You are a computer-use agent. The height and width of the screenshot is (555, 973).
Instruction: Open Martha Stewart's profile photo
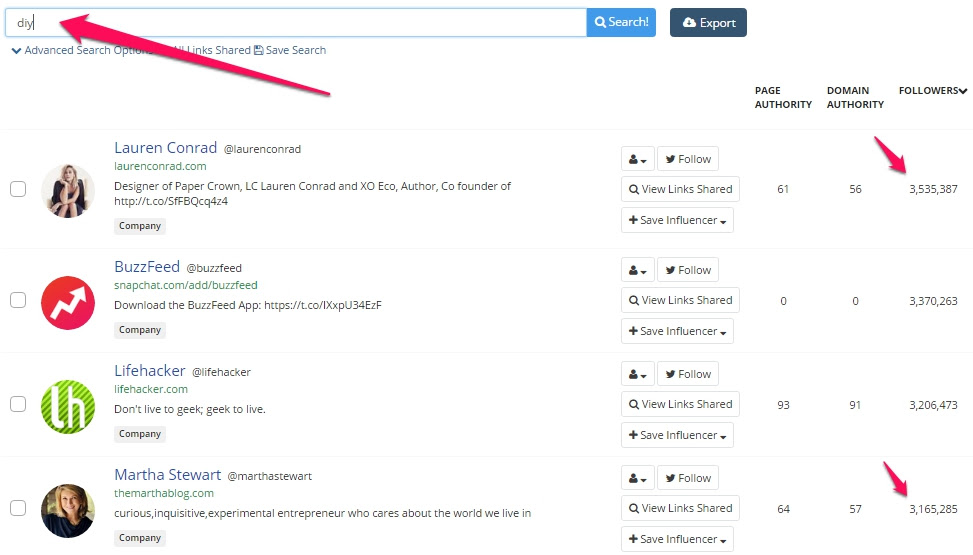click(68, 510)
